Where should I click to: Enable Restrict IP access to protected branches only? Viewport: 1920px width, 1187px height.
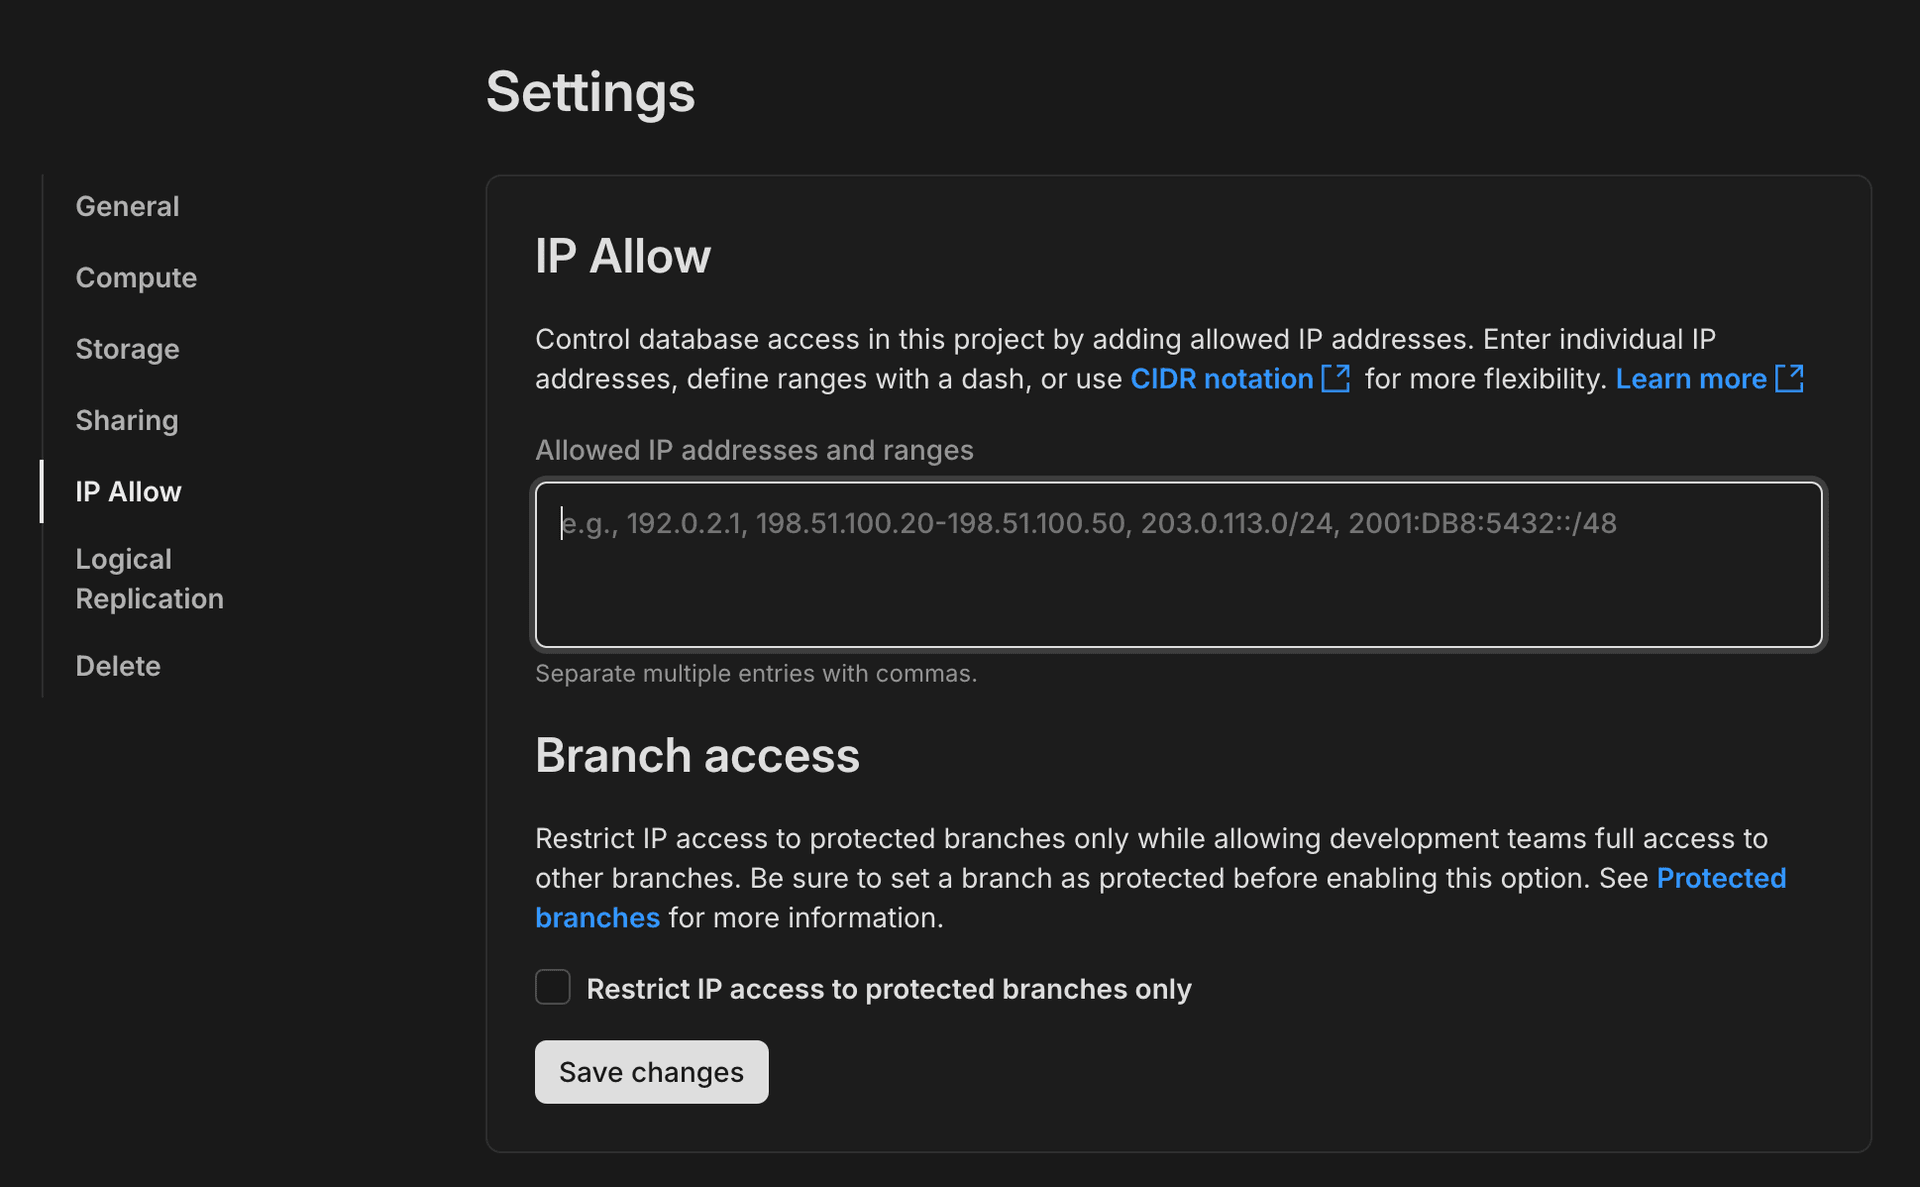pyautogui.click(x=552, y=988)
